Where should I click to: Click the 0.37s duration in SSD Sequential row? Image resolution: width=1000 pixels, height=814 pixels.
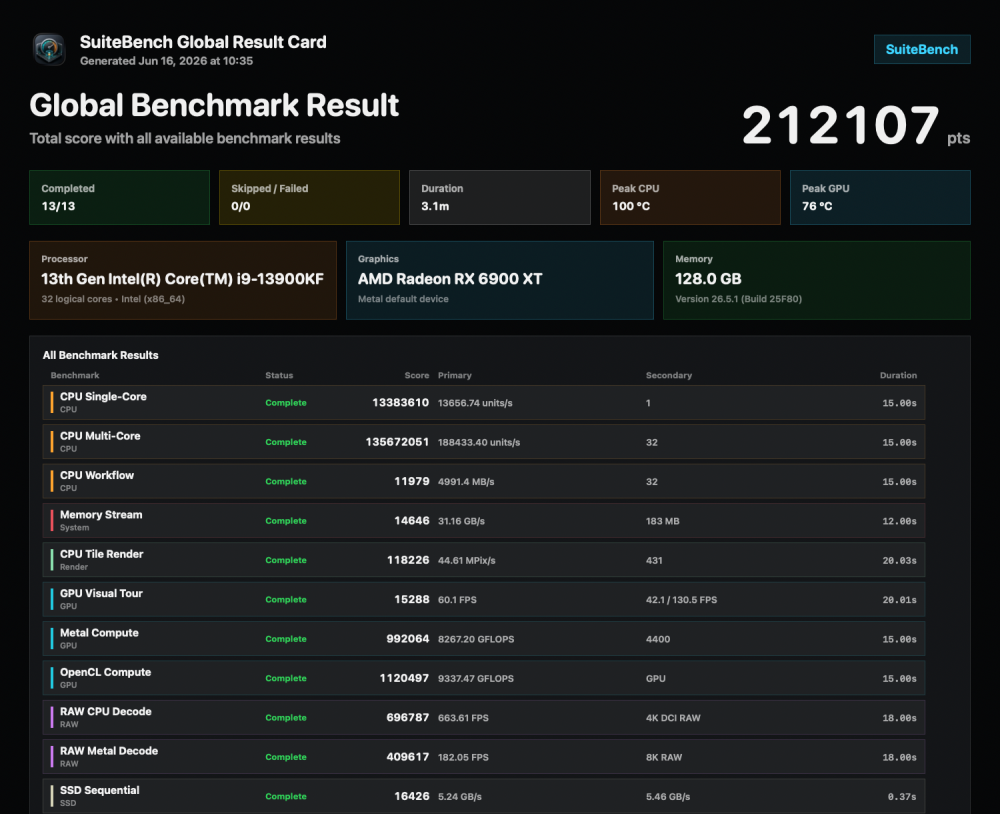coord(902,797)
